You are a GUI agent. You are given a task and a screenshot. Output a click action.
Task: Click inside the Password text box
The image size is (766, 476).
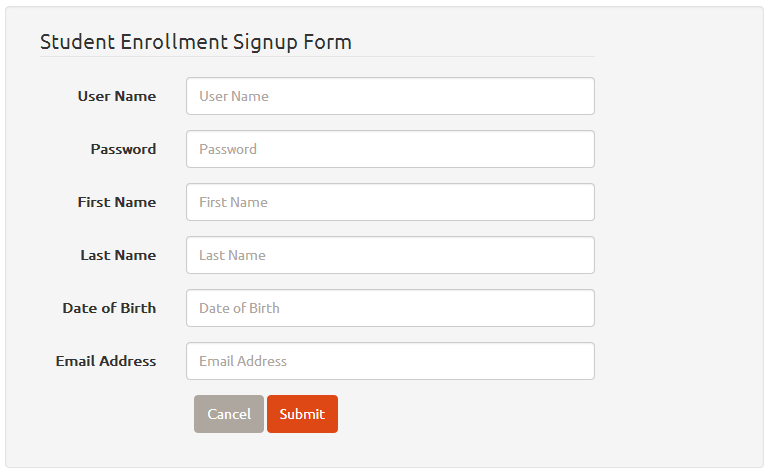click(x=390, y=149)
